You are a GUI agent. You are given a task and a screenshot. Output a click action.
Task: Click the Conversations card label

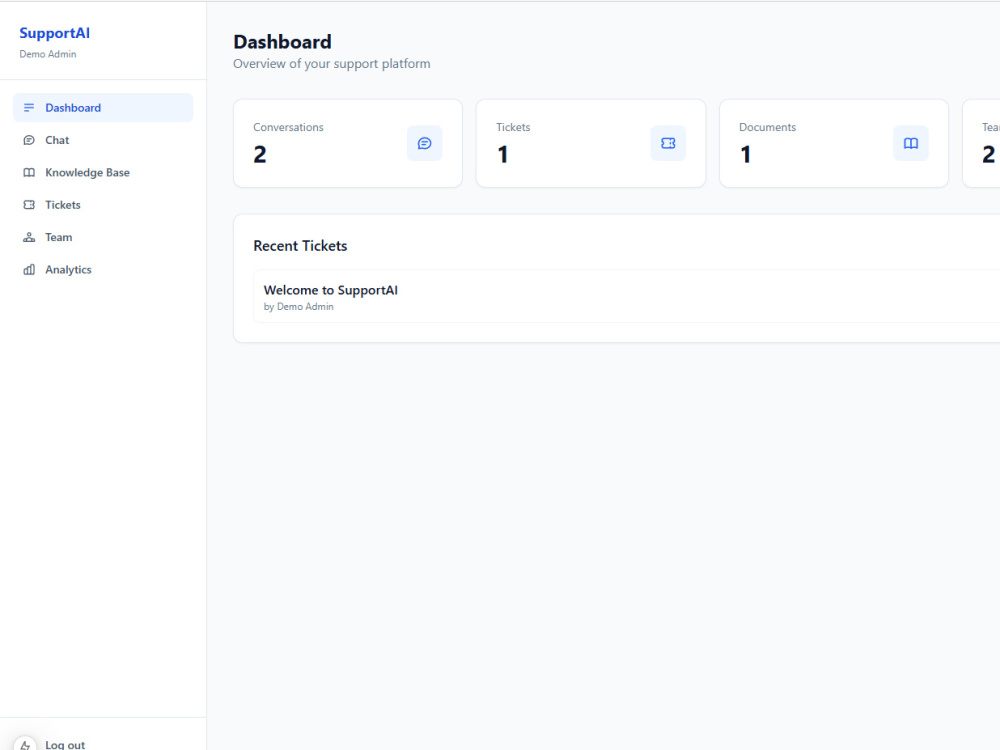tap(288, 127)
